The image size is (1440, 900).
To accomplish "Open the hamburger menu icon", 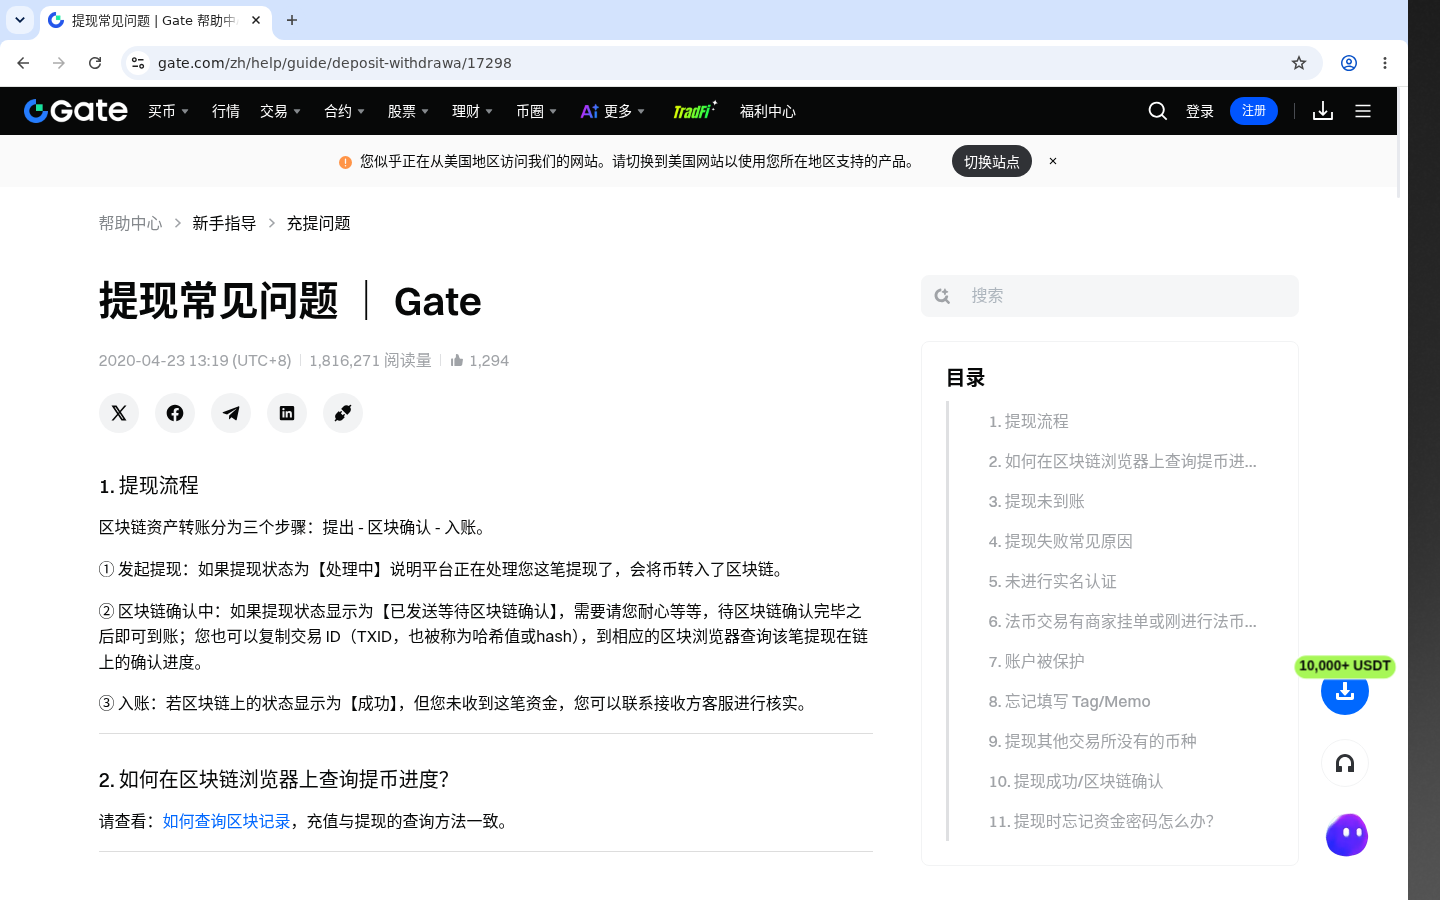I will coord(1363,111).
